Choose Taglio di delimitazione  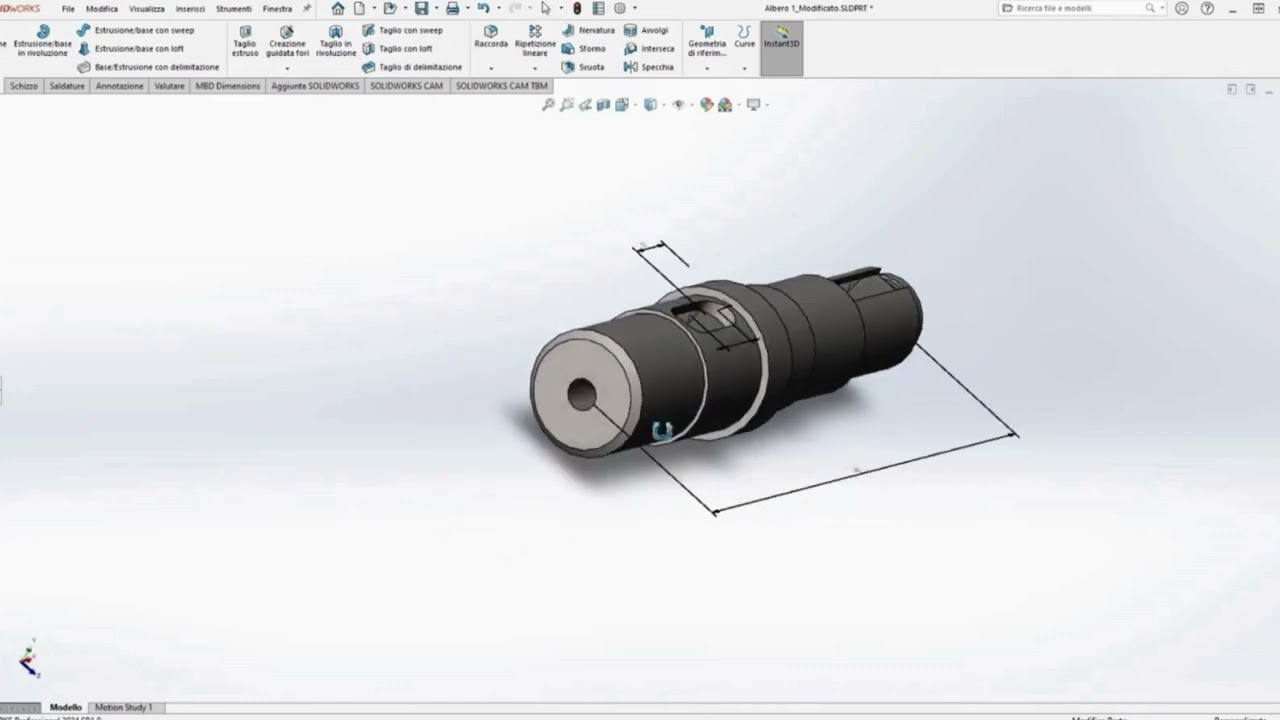[412, 67]
